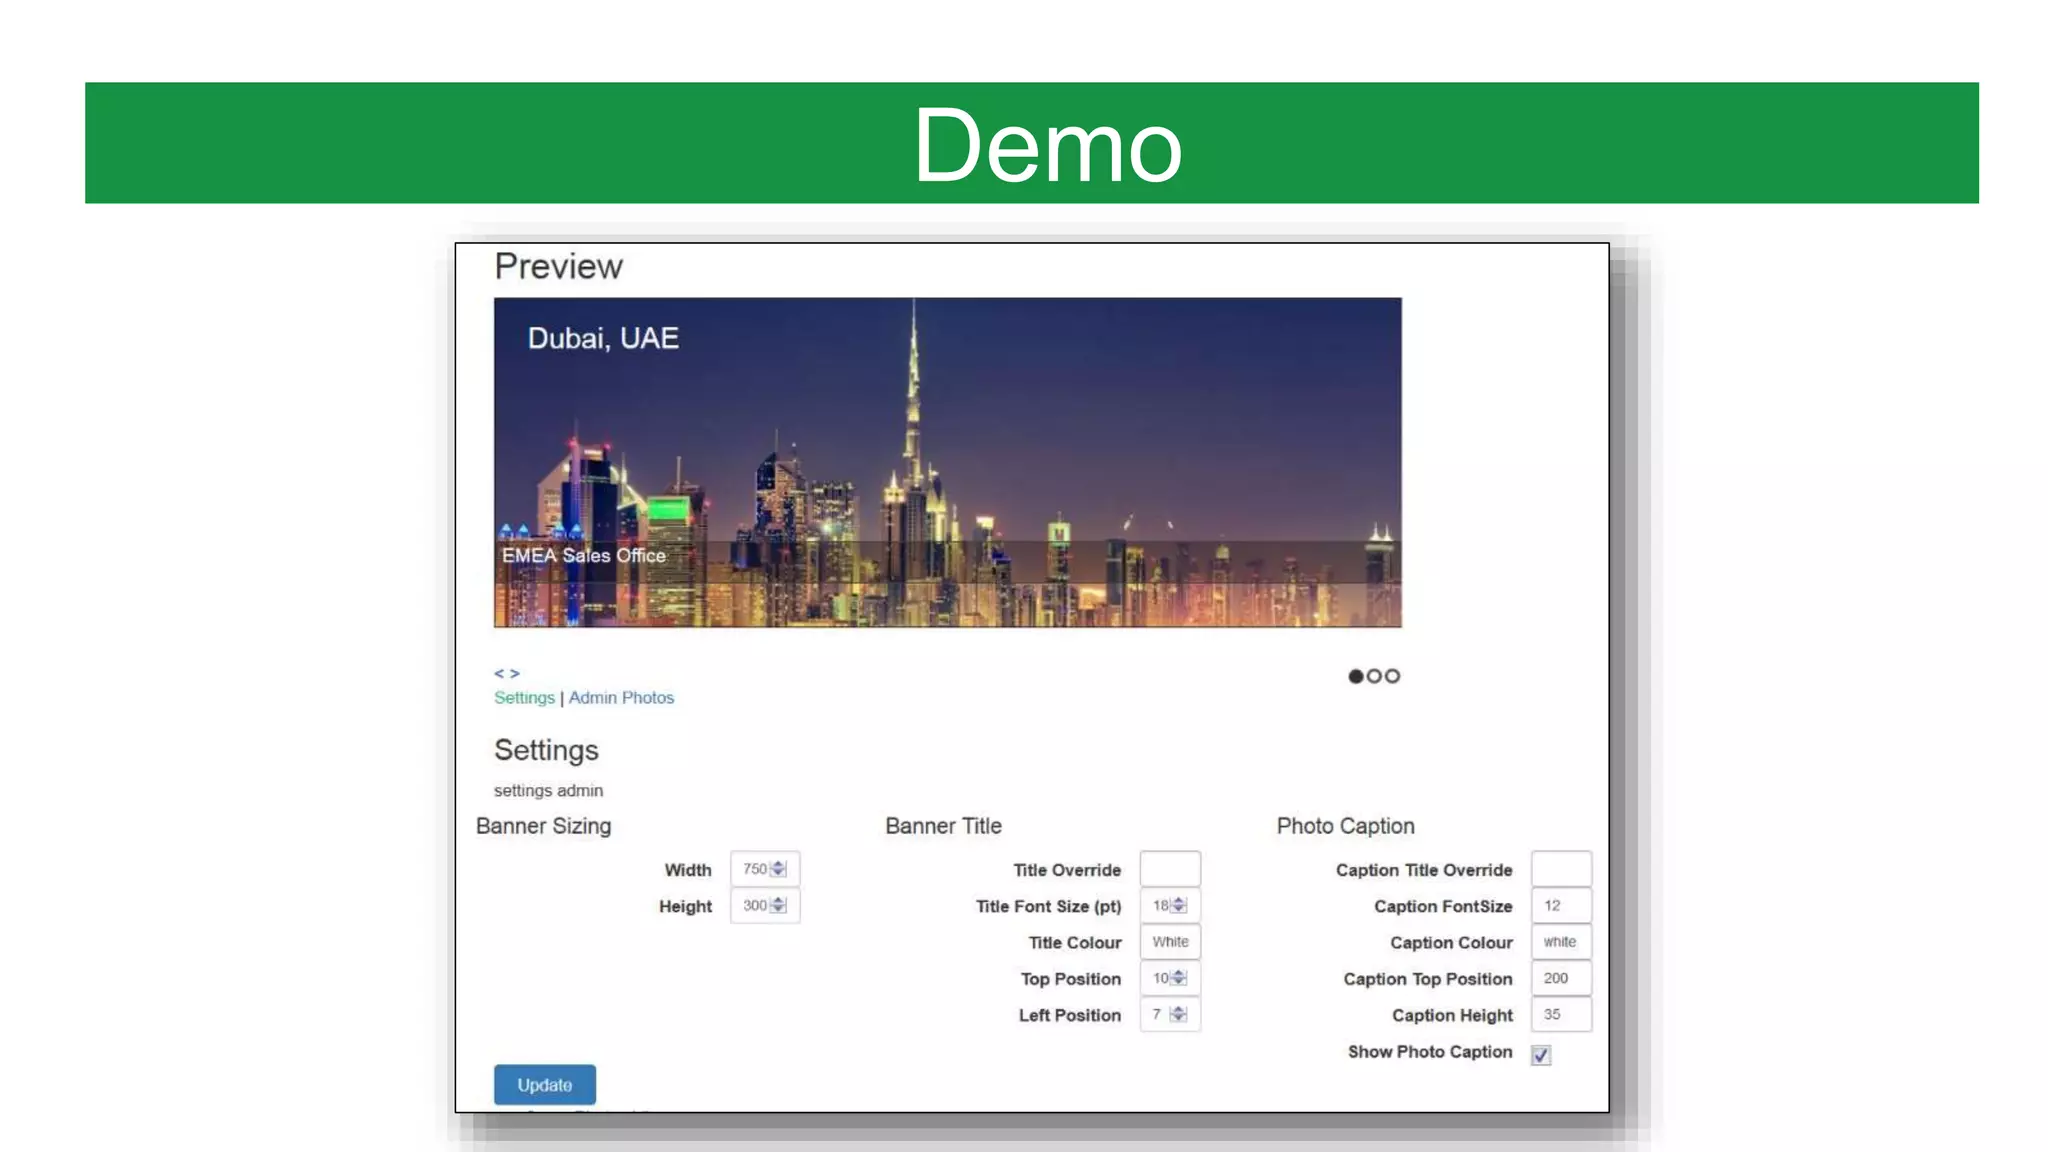Click the Update button

544,1084
